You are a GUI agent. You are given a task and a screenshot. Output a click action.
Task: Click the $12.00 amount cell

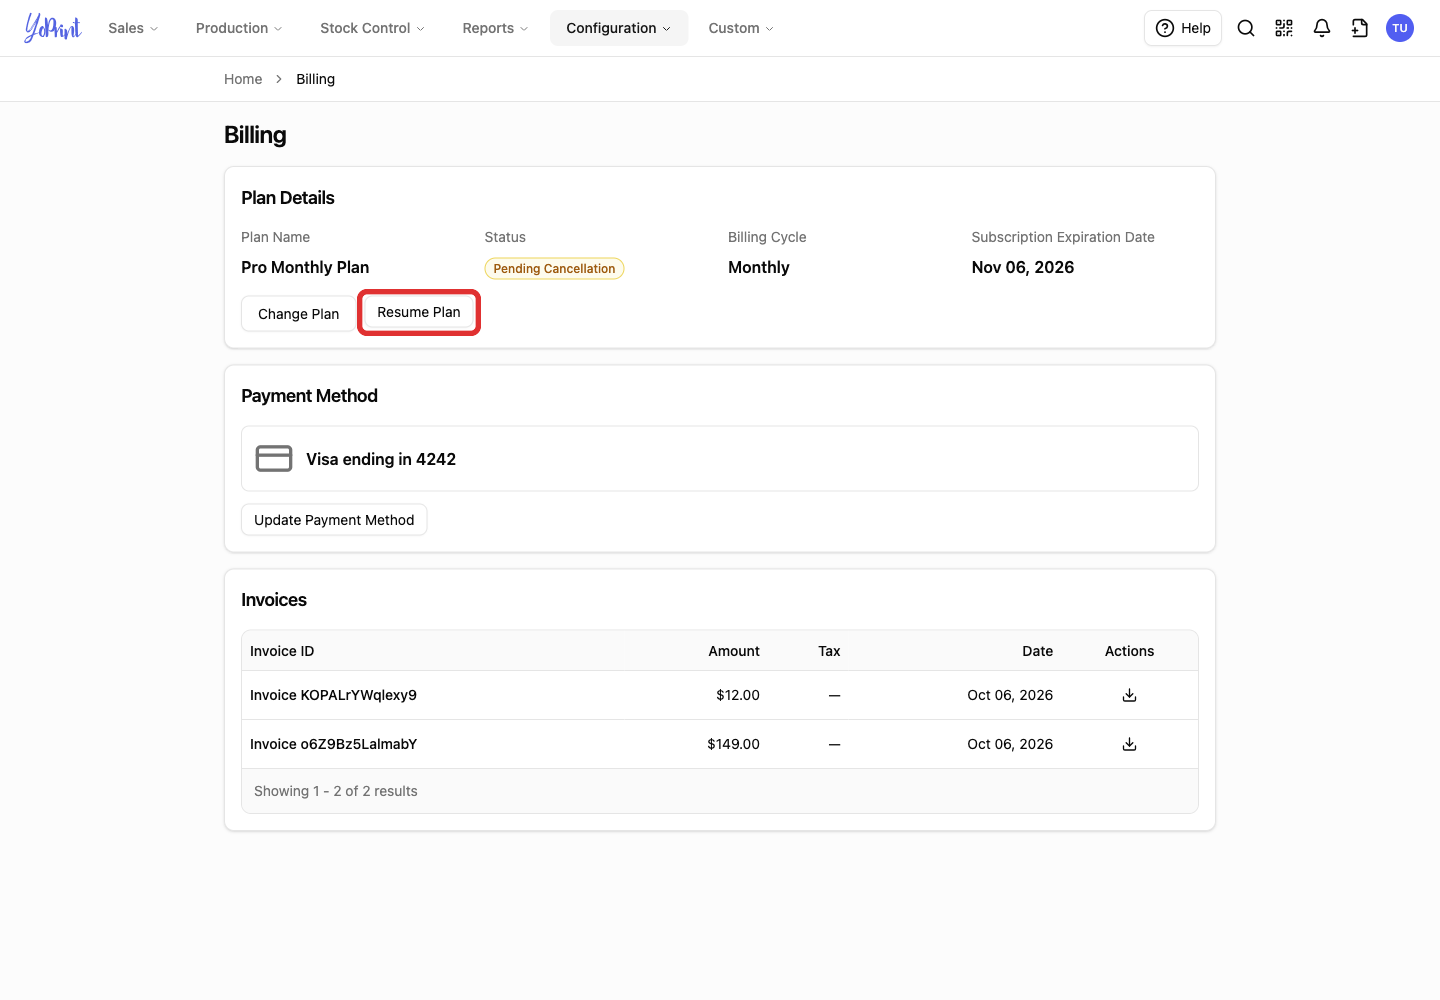coord(738,695)
